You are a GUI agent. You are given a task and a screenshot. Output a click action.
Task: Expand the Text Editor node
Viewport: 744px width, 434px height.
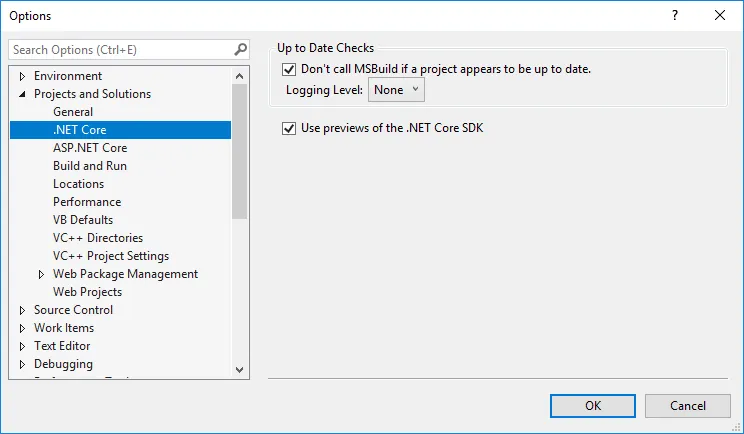pos(23,346)
